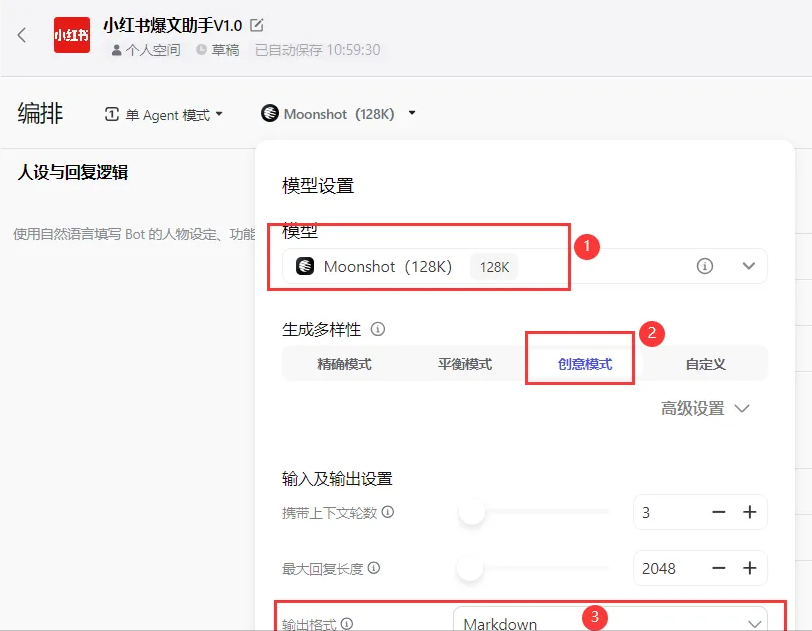Open the 单 Agent 模式 dropdown
This screenshot has width=812, height=631.
tap(164, 114)
